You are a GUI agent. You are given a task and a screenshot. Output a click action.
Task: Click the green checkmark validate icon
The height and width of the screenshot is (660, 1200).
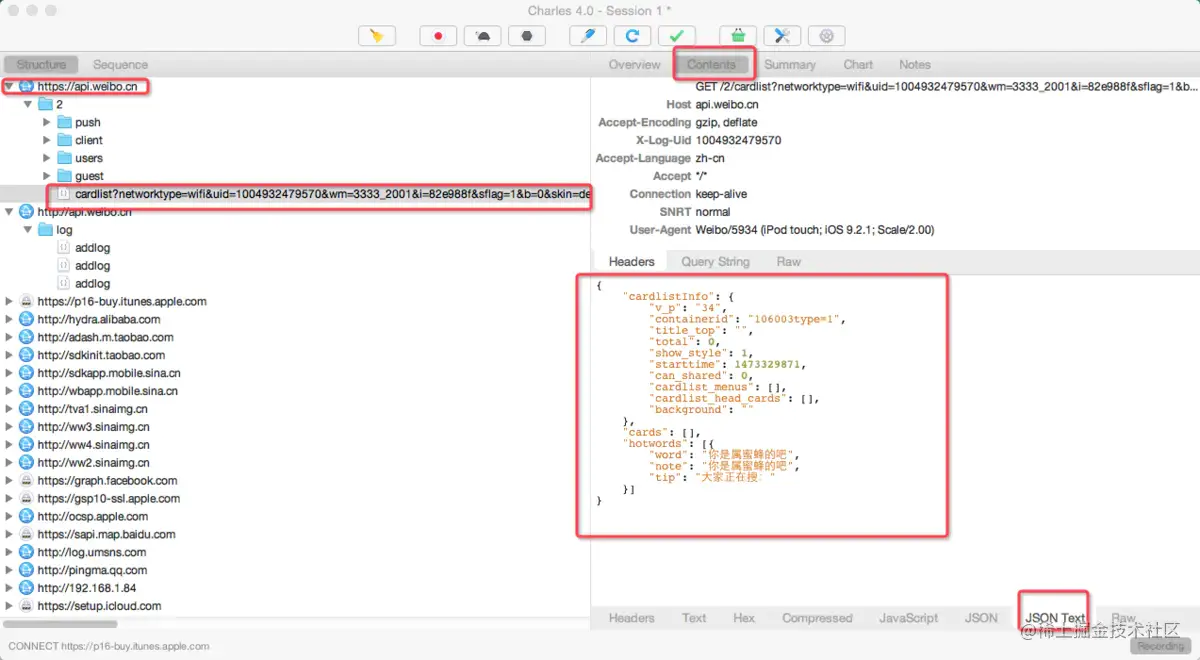point(677,35)
